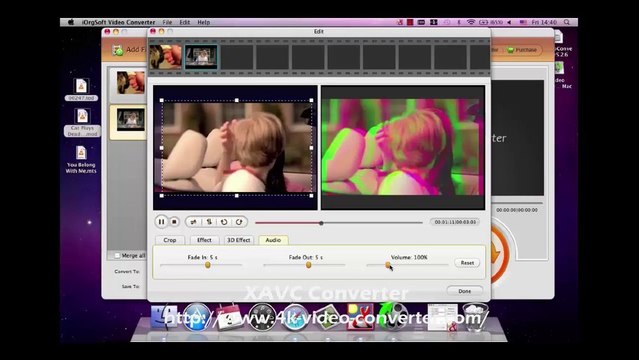
Task: Open Finder from the Dock
Action: pyautogui.click(x=164, y=317)
